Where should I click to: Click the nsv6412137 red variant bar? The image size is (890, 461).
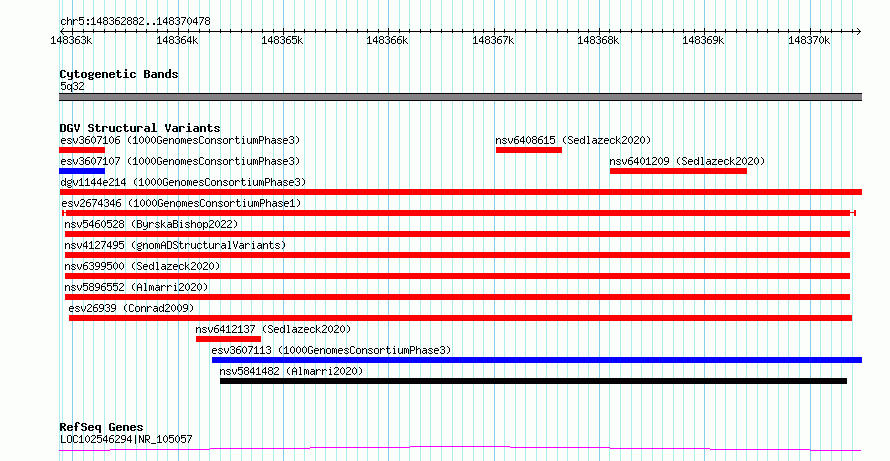click(228, 339)
